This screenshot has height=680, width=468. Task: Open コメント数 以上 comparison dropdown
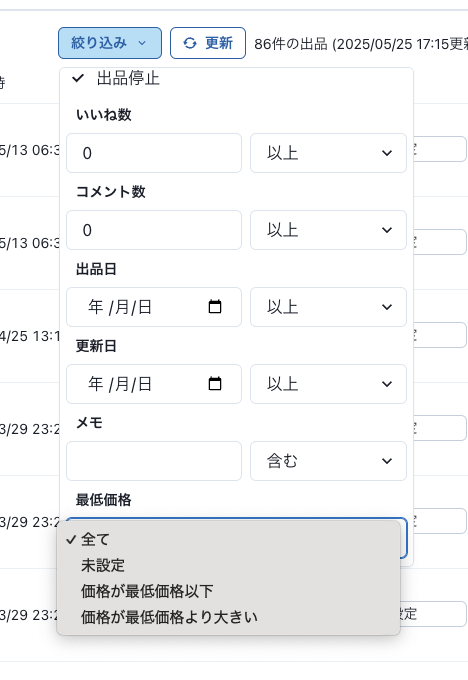328,230
